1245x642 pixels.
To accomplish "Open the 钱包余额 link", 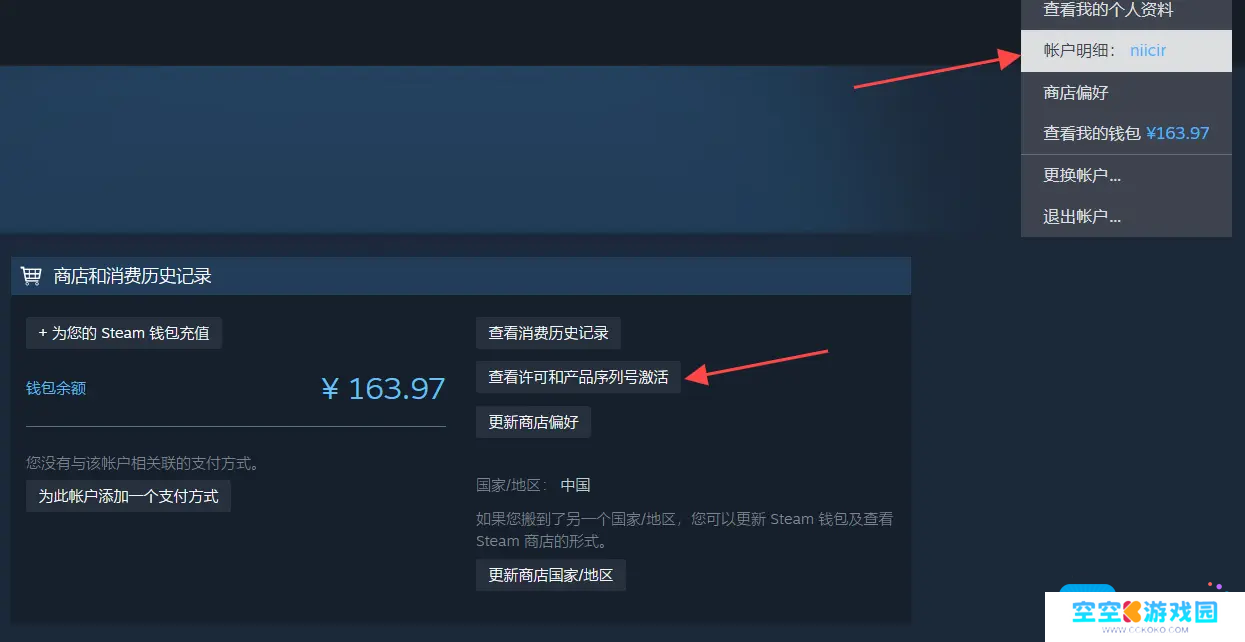I will 56,388.
